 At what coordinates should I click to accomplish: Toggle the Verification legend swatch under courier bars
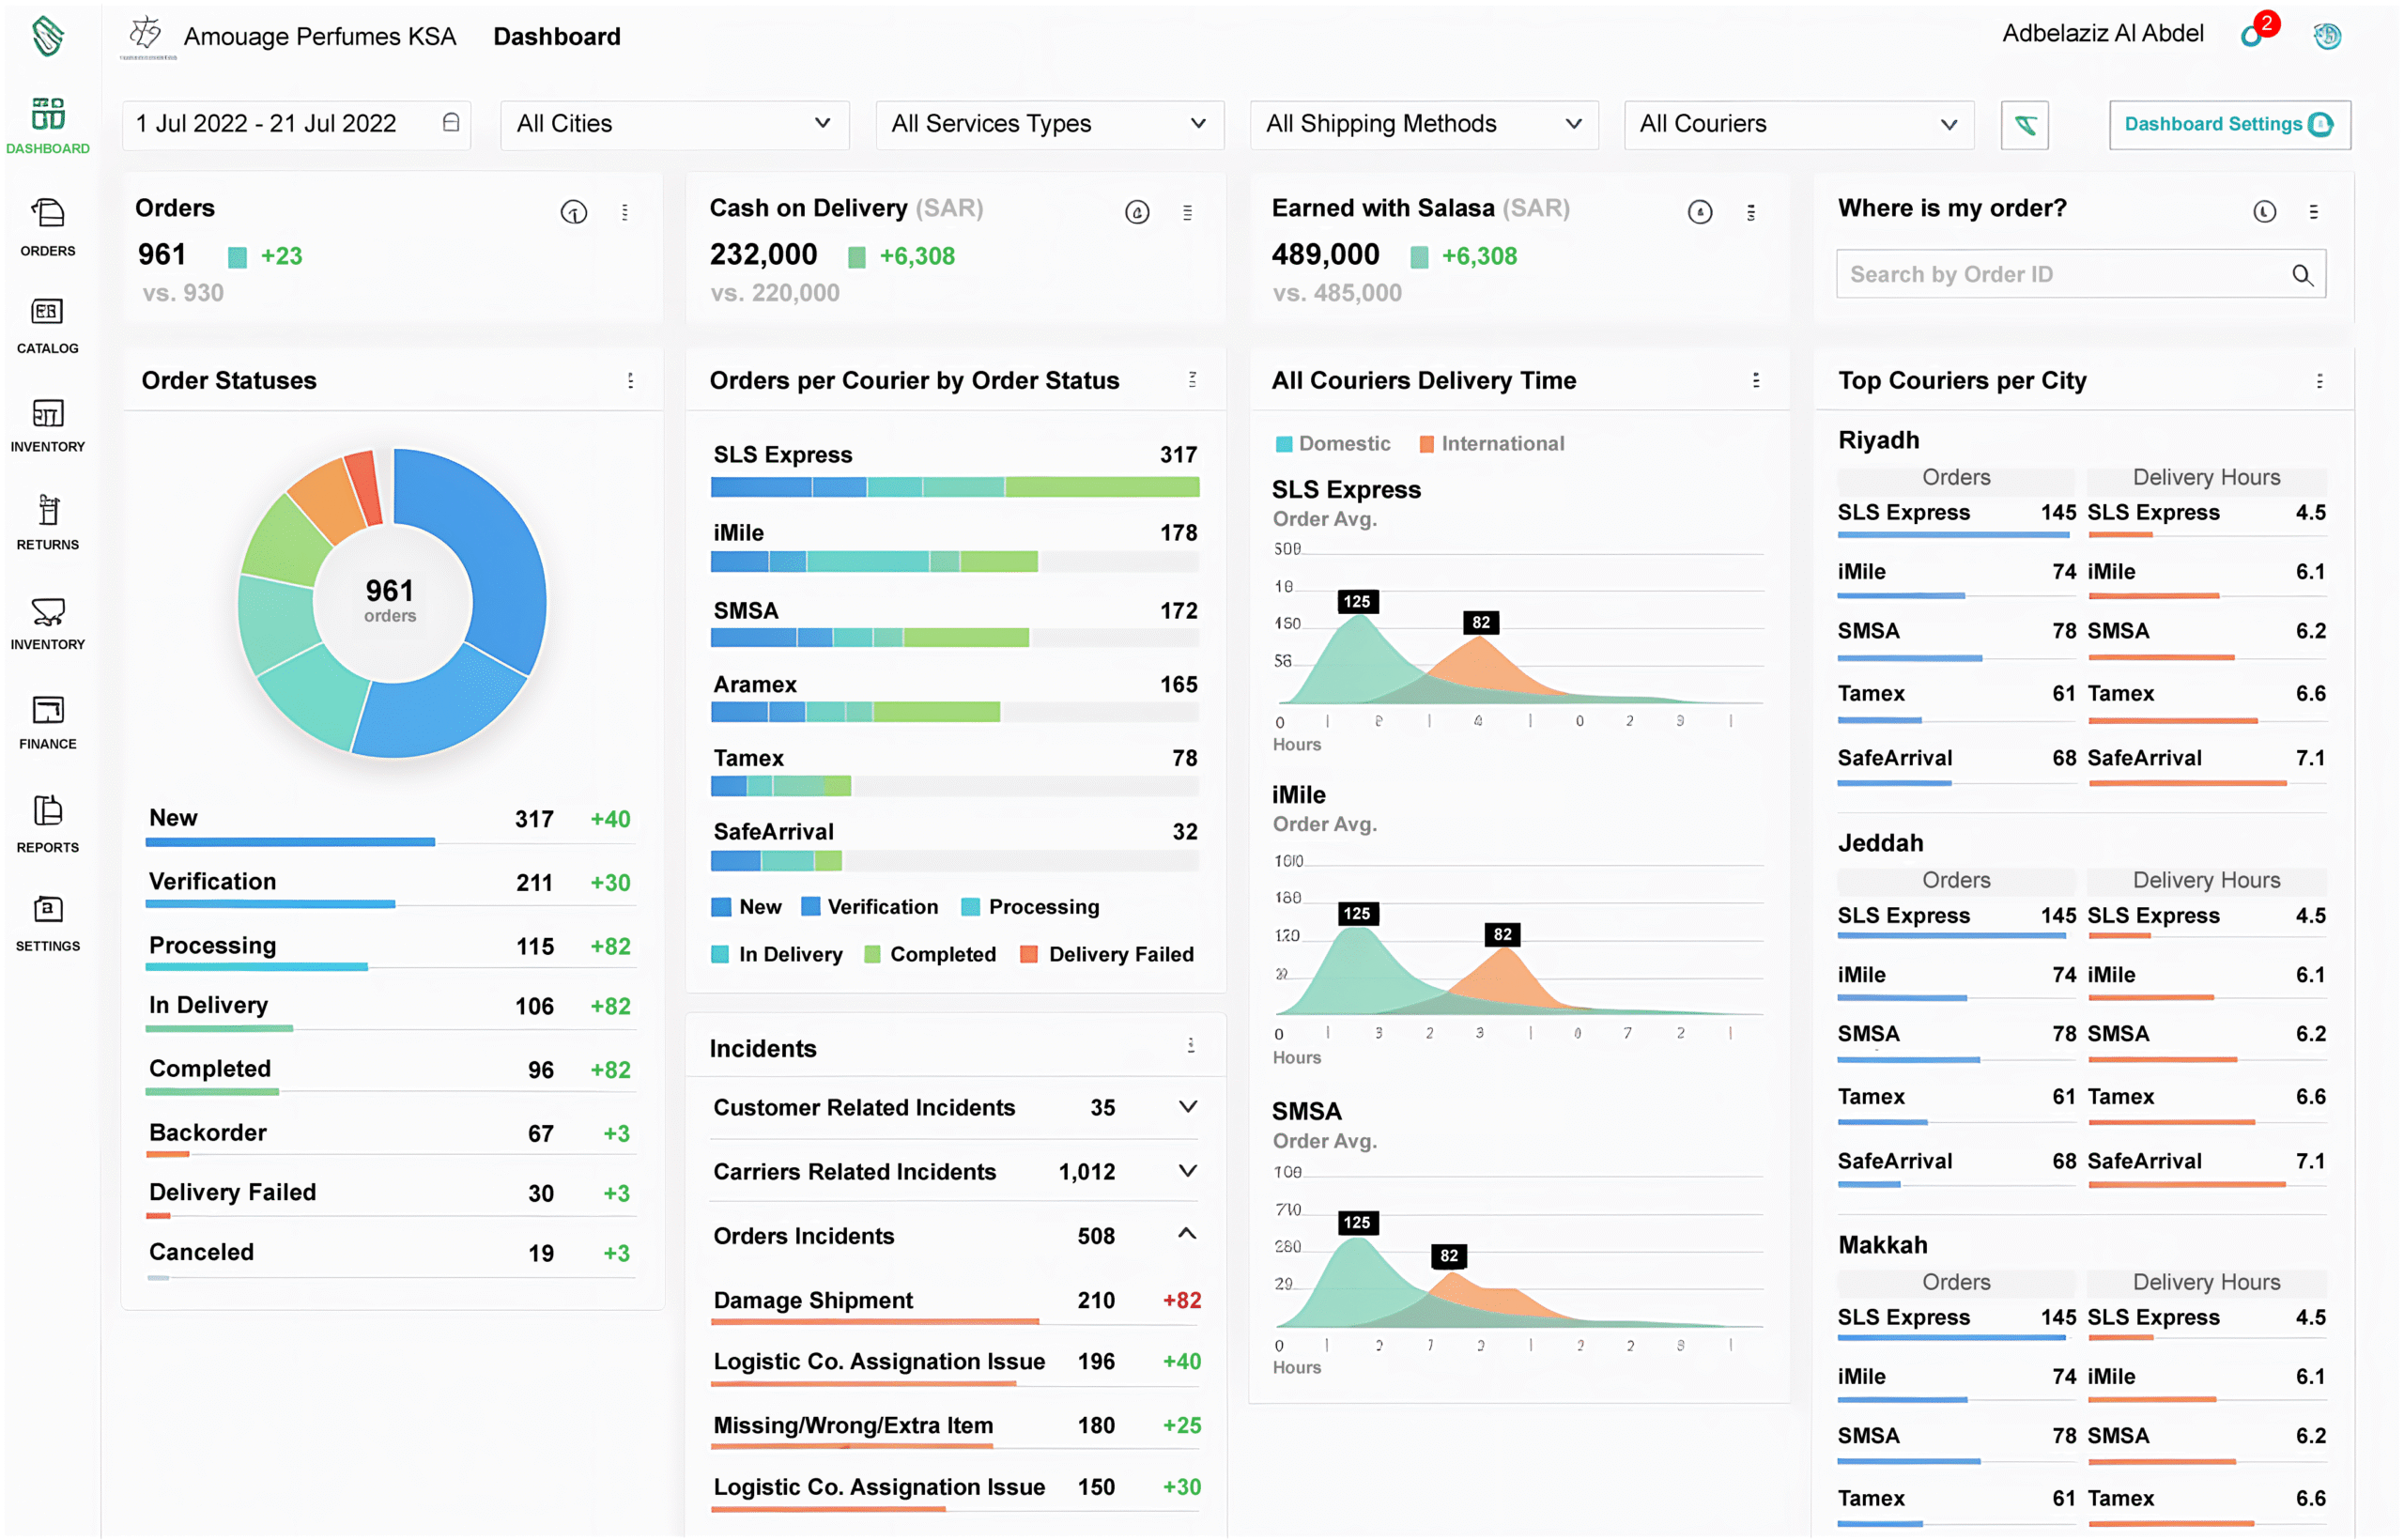pos(810,906)
